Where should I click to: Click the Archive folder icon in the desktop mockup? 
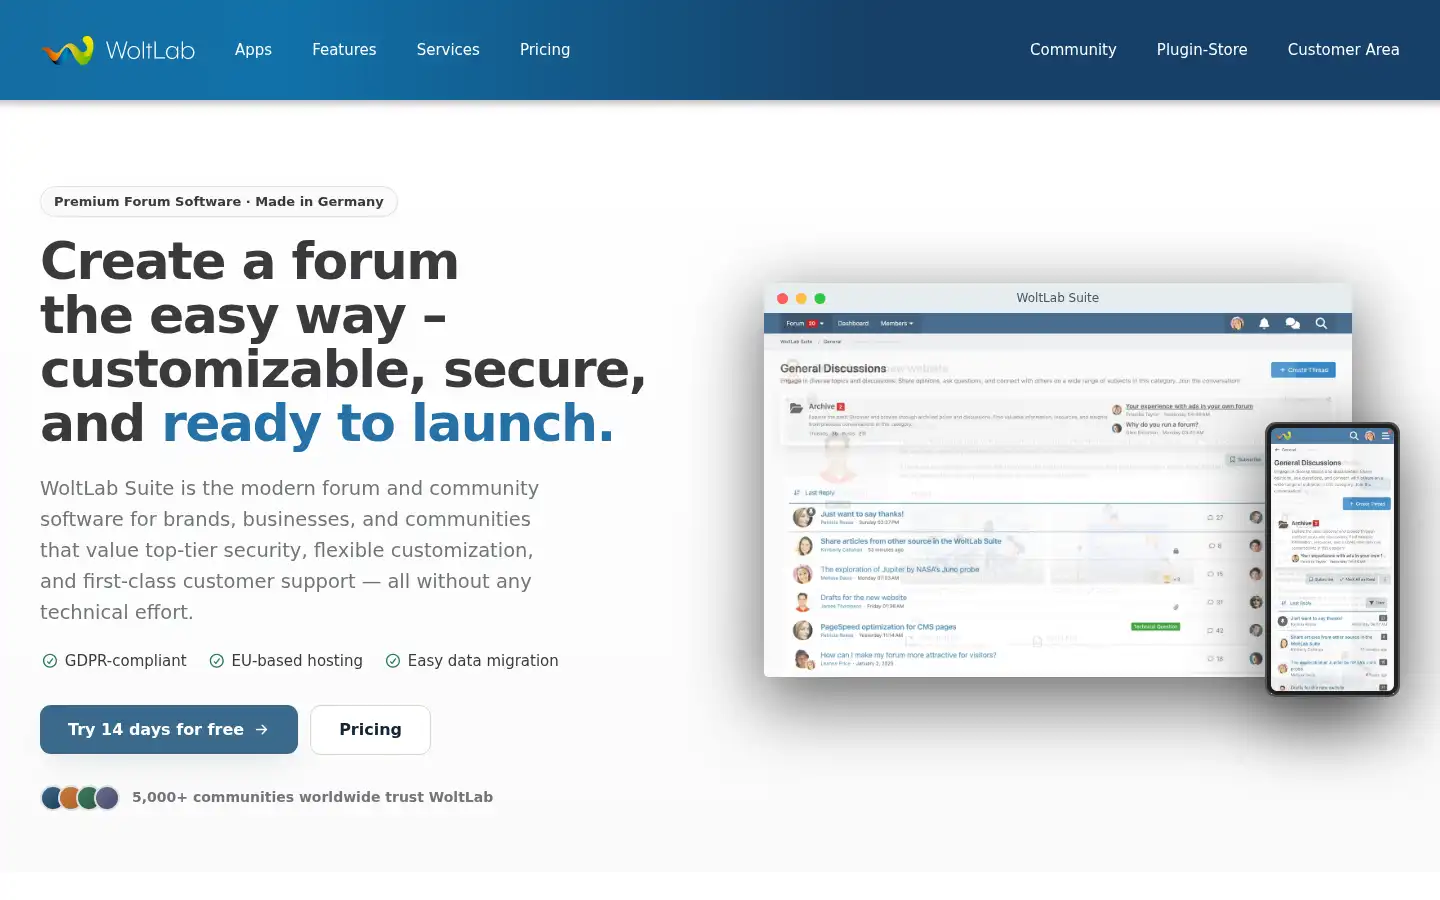(x=796, y=408)
